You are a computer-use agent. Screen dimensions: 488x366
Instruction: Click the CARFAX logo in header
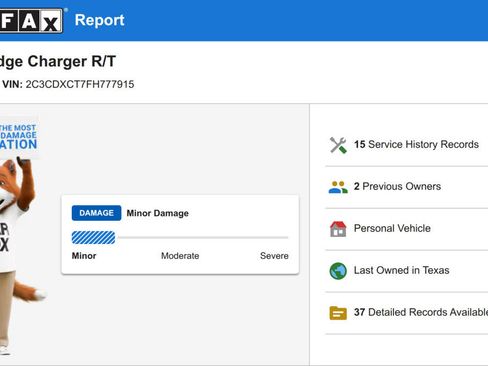[x=31, y=21]
